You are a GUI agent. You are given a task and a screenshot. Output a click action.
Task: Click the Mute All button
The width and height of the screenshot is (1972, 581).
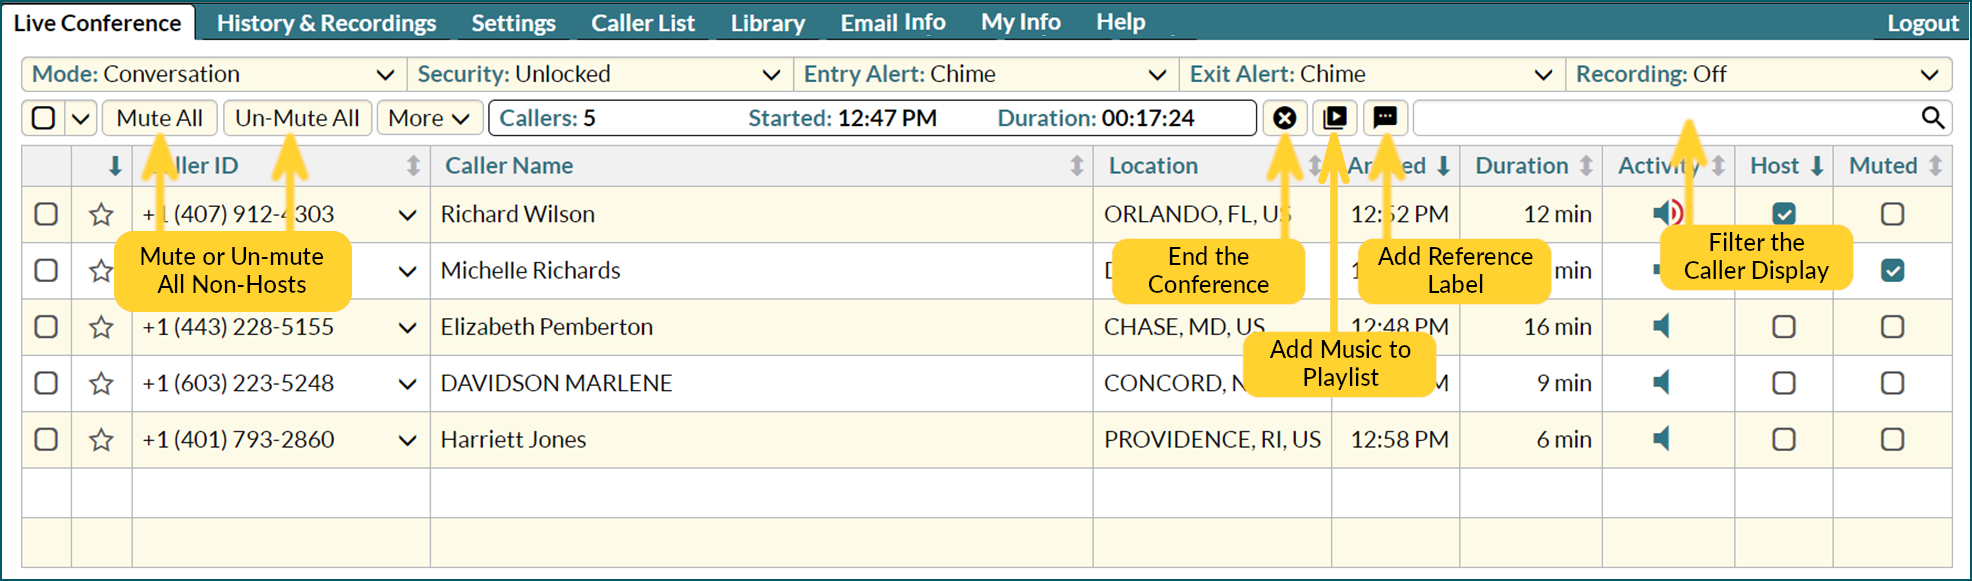pyautogui.click(x=159, y=118)
